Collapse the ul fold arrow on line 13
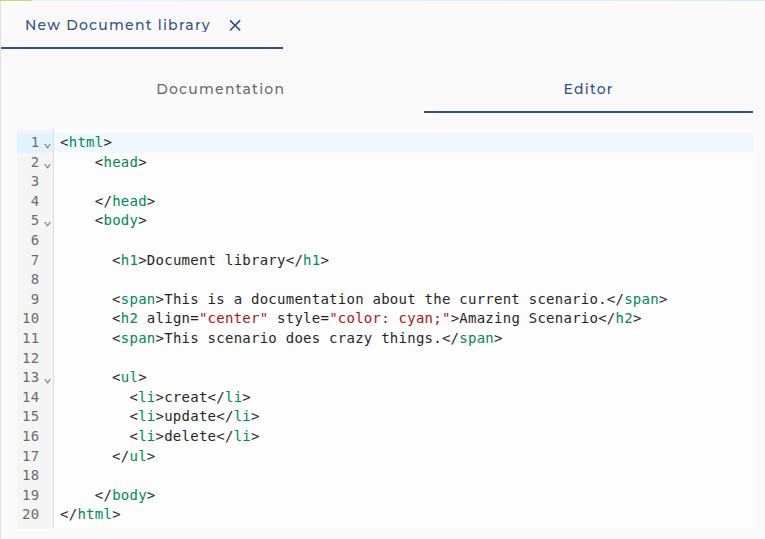Viewport: 765px width, 539px height. (47, 380)
